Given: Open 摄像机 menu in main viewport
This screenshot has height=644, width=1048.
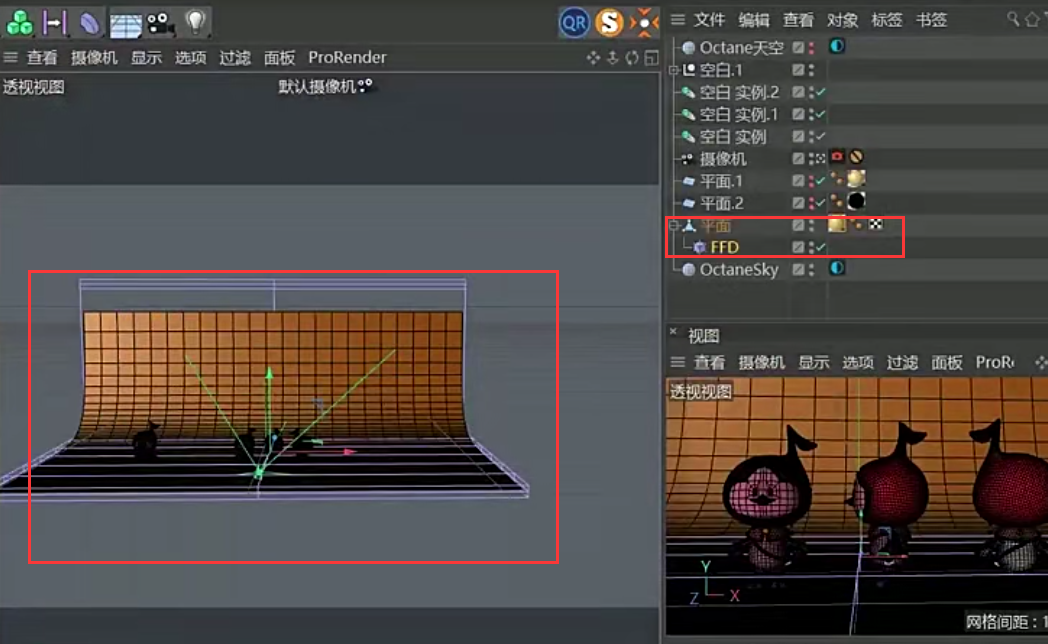Looking at the screenshot, I should [94, 57].
